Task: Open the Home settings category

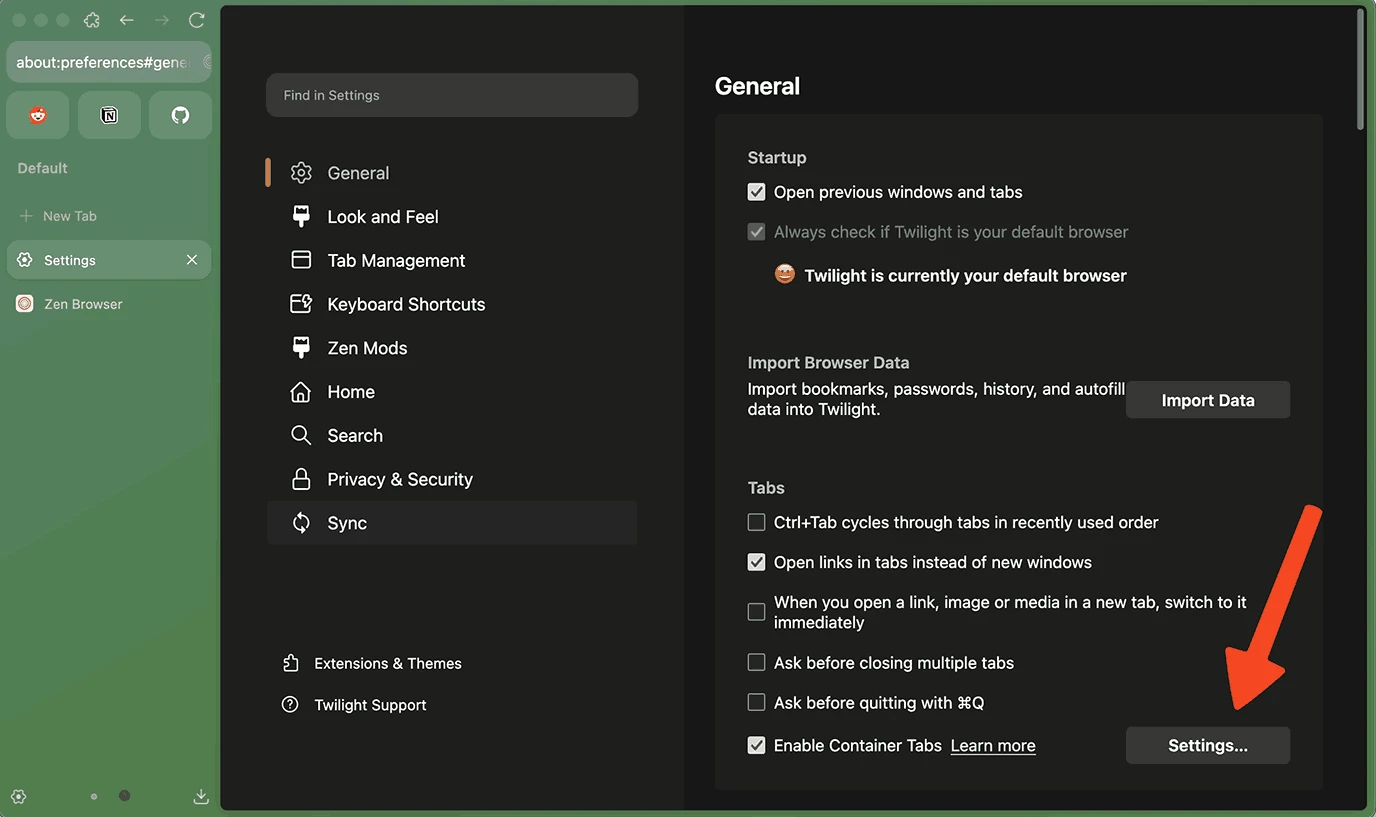Action: (x=452, y=392)
